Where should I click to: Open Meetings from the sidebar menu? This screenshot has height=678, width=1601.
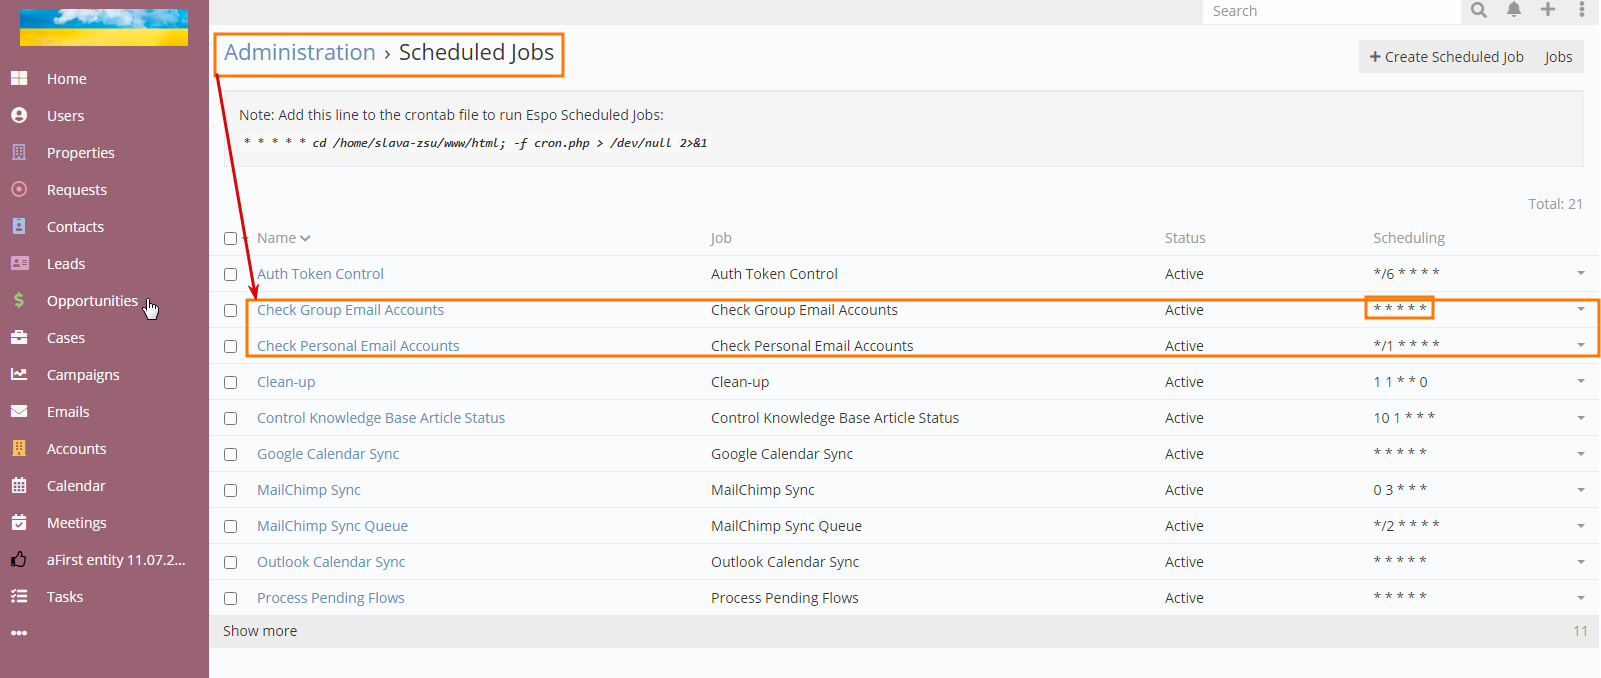(x=76, y=523)
